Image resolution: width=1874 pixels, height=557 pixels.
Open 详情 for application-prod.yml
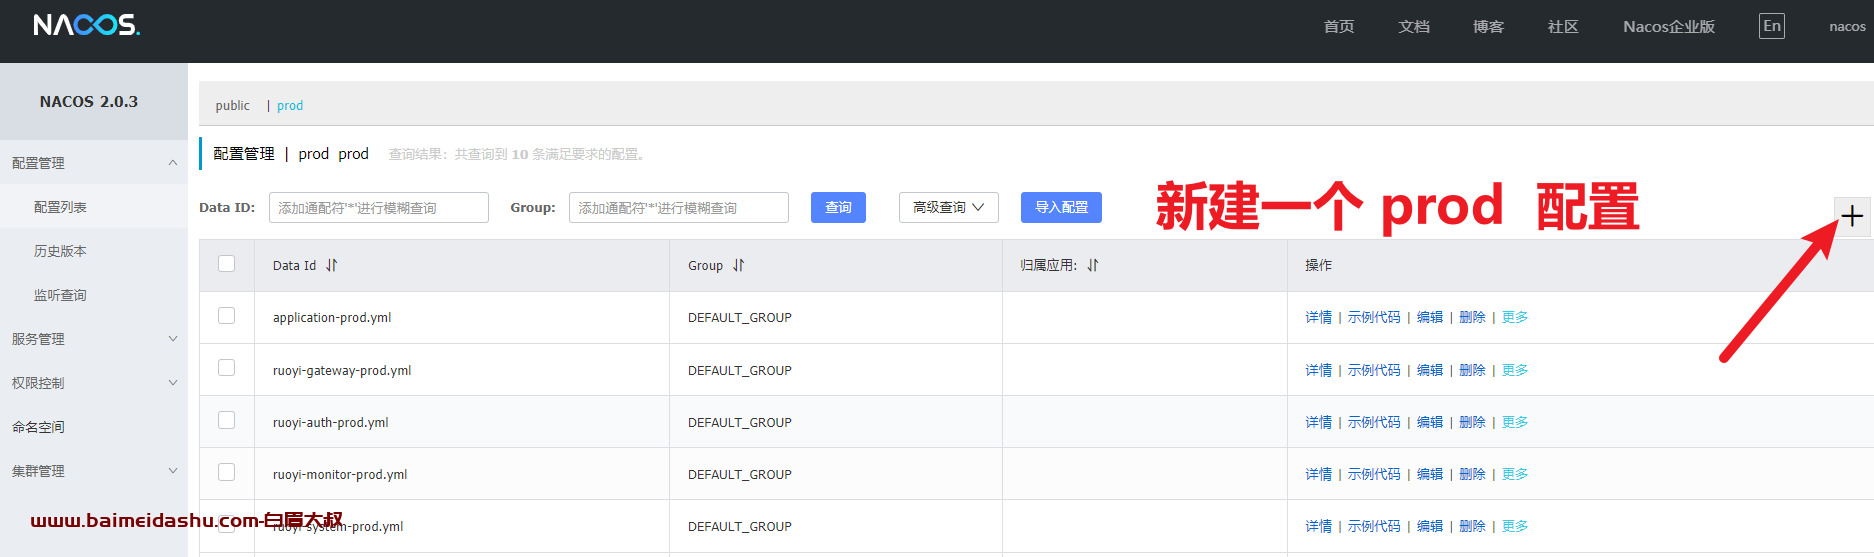pos(1318,317)
